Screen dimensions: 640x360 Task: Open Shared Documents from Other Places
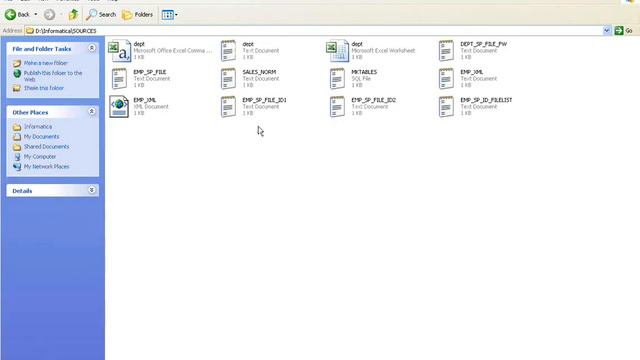point(46,147)
